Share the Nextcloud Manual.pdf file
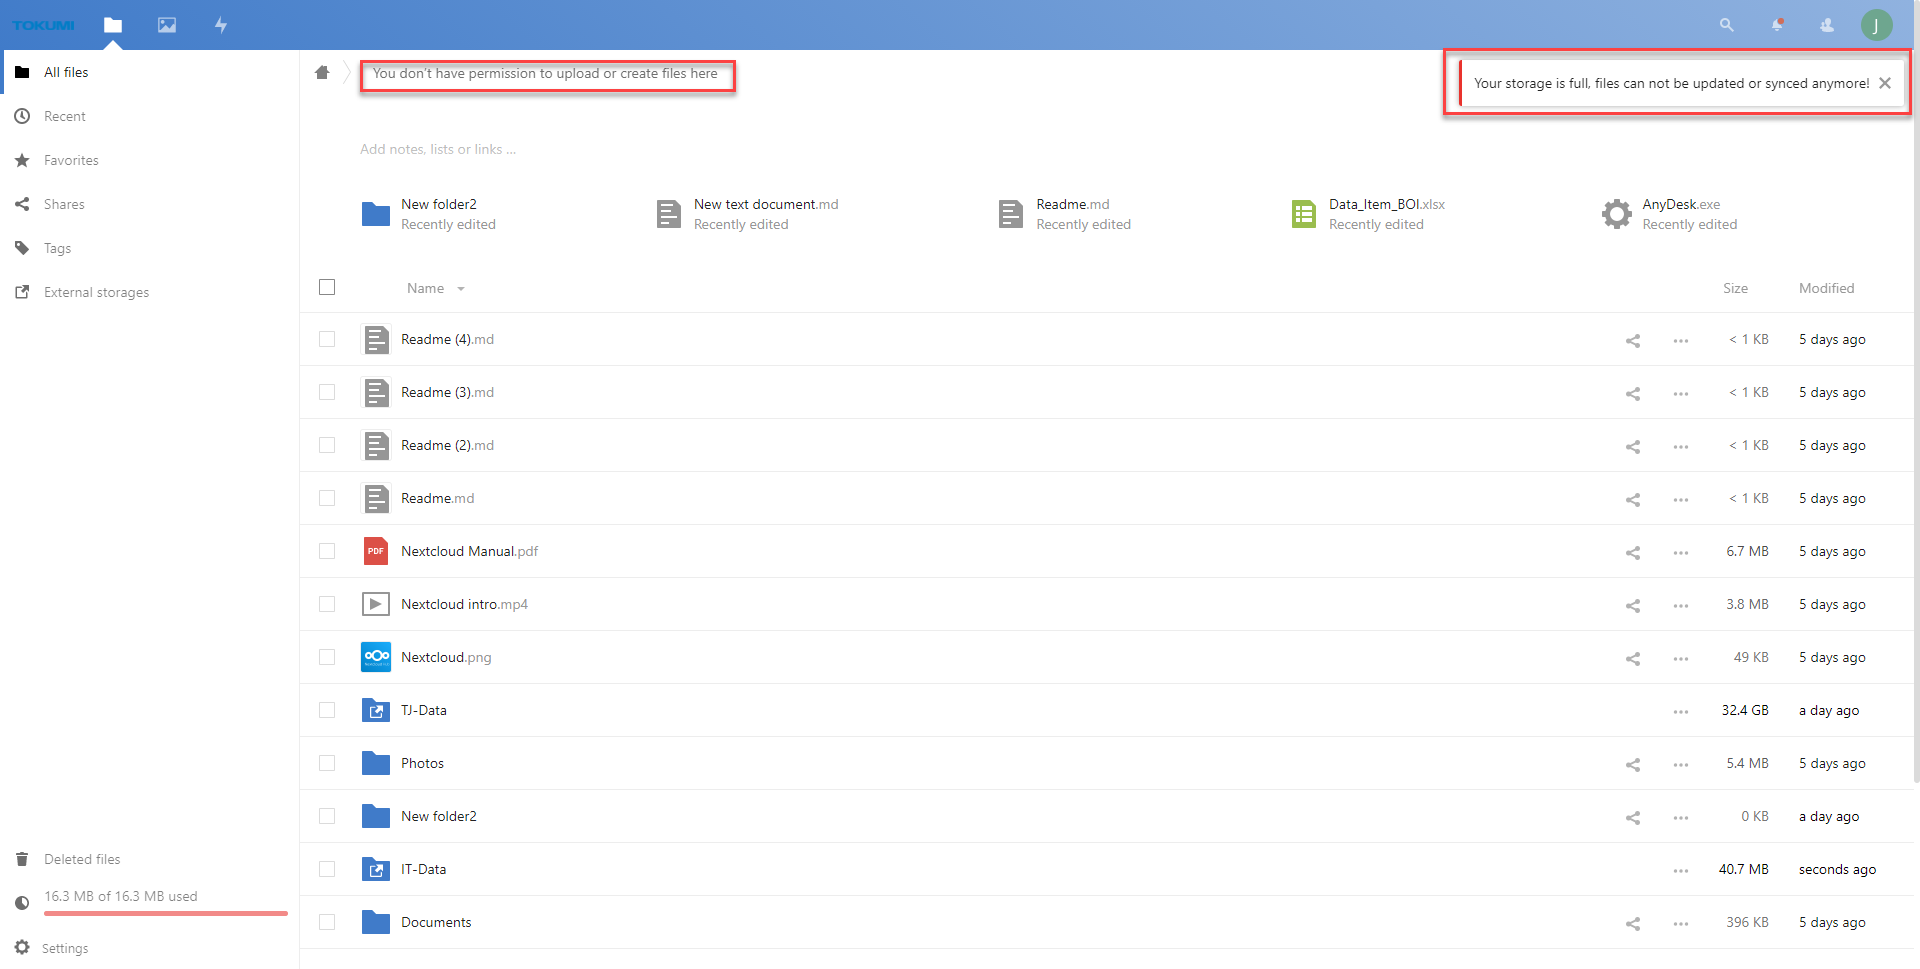The width and height of the screenshot is (1920, 969). [1632, 552]
